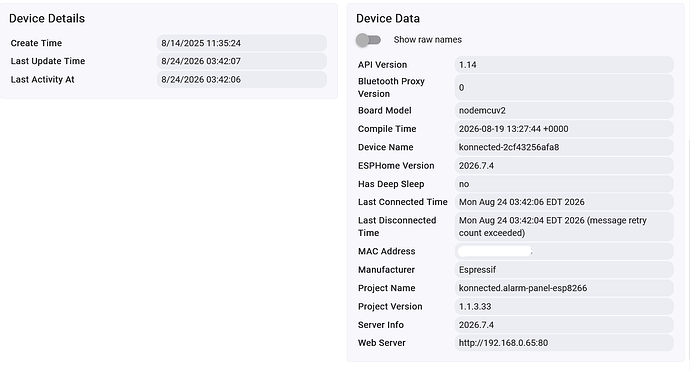Click the MAC Address label

tap(386, 251)
